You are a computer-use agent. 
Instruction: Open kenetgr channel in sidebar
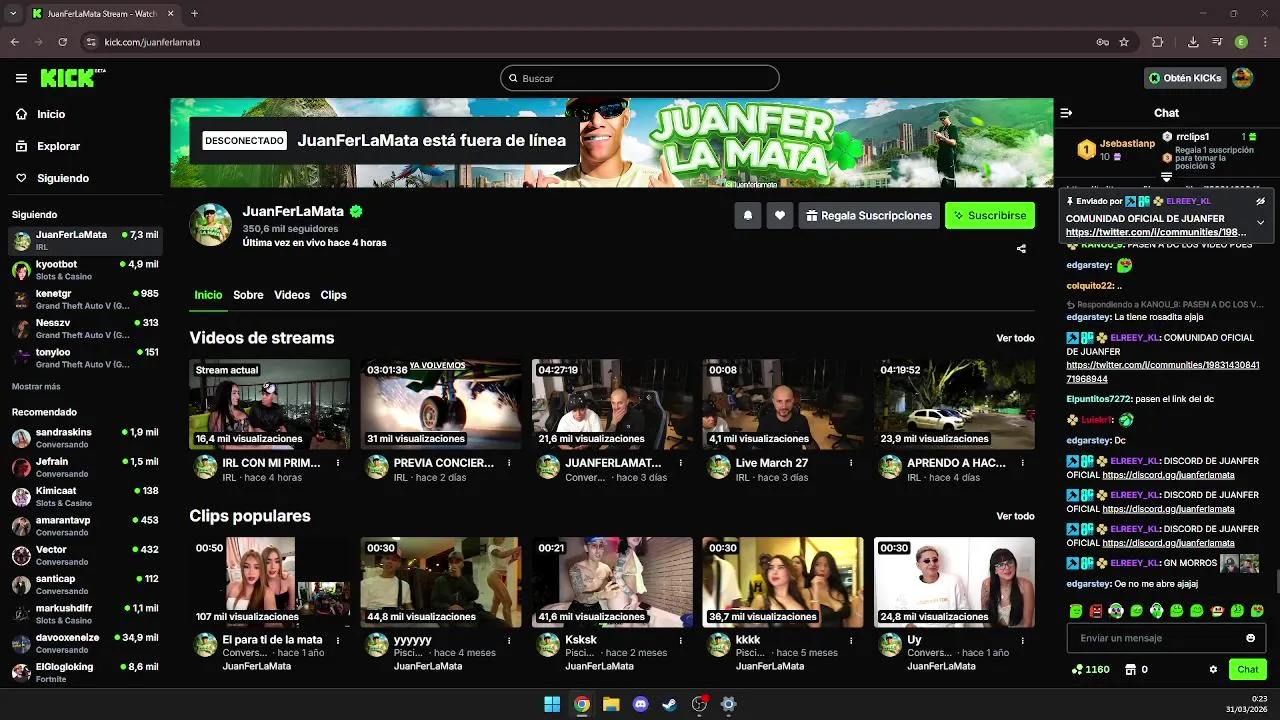(84, 299)
